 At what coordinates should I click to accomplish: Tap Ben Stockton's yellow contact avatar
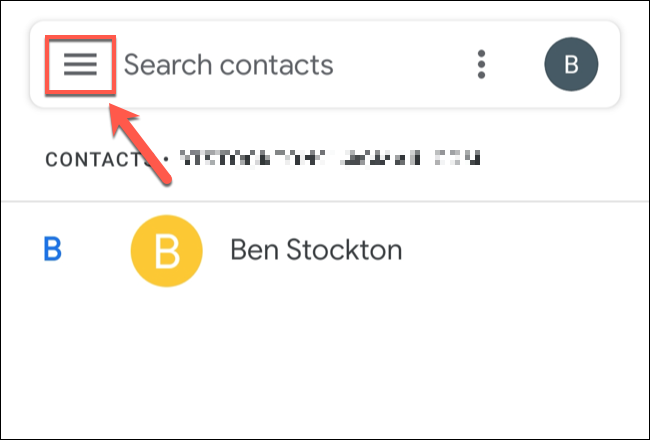click(x=166, y=249)
